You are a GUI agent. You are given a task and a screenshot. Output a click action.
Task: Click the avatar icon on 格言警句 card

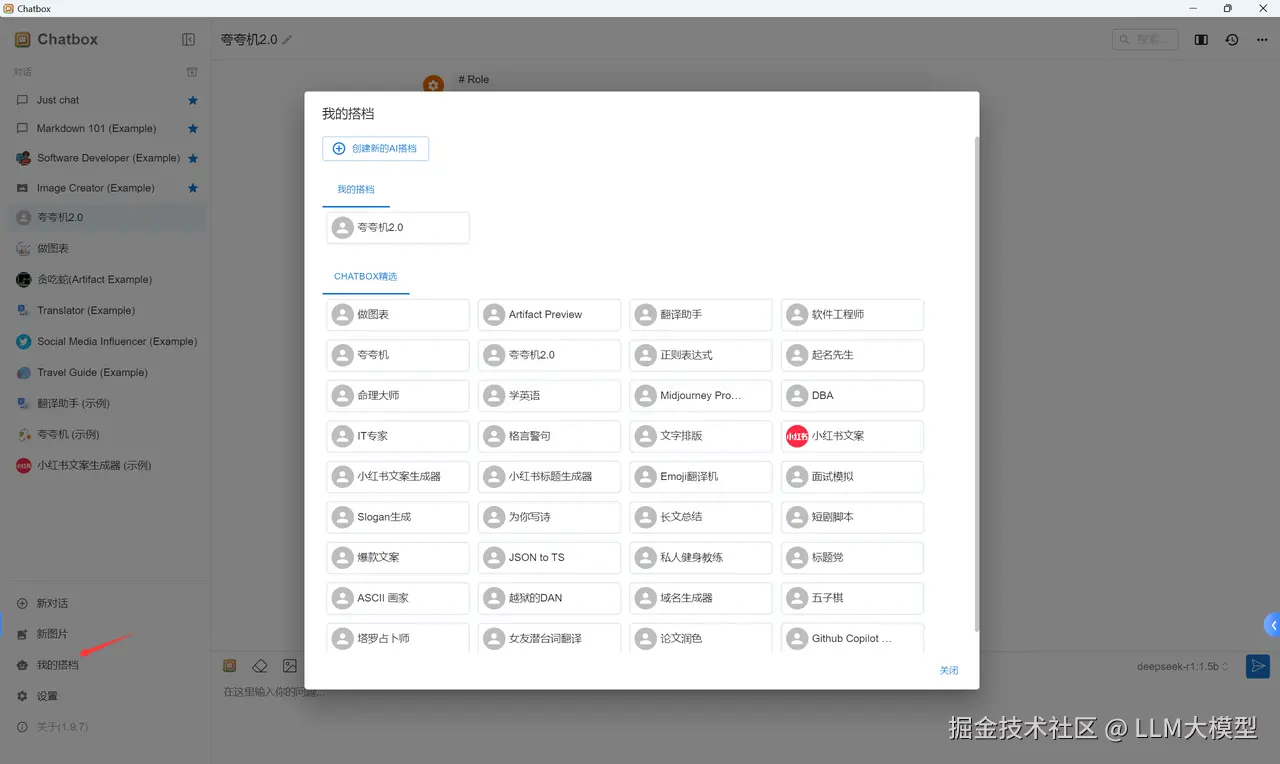(494, 436)
